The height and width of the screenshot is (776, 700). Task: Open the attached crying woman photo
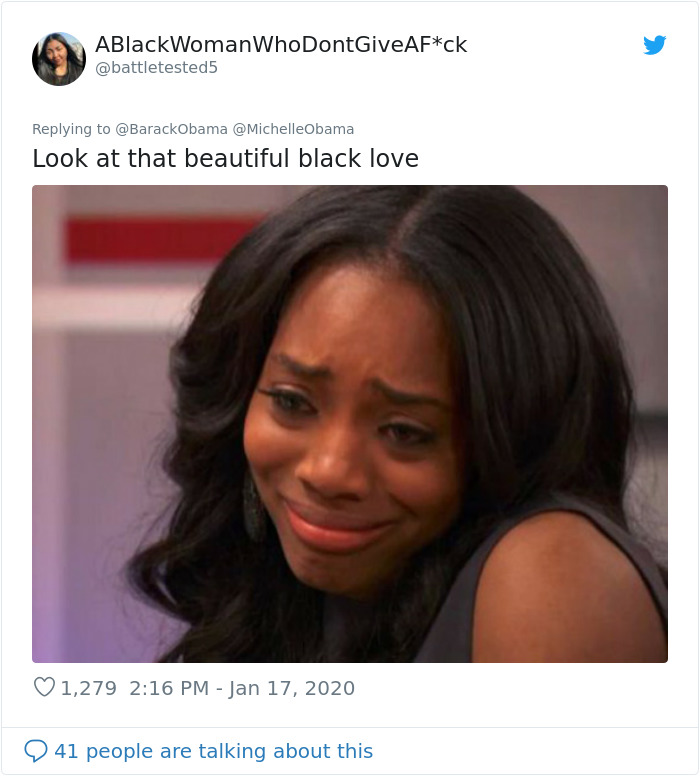350,424
